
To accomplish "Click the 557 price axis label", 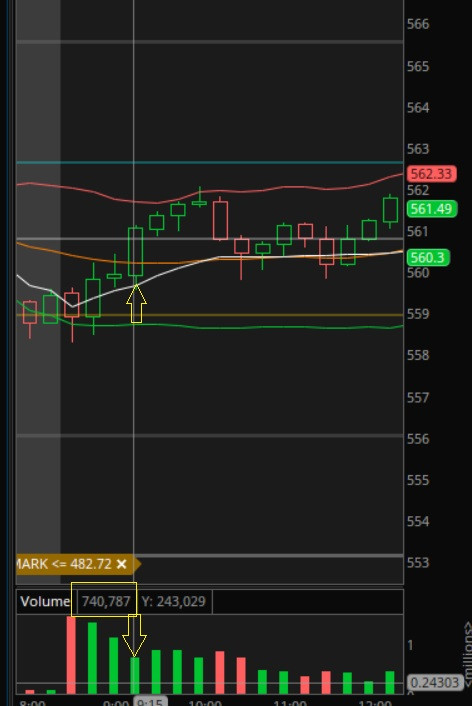I will [x=418, y=398].
